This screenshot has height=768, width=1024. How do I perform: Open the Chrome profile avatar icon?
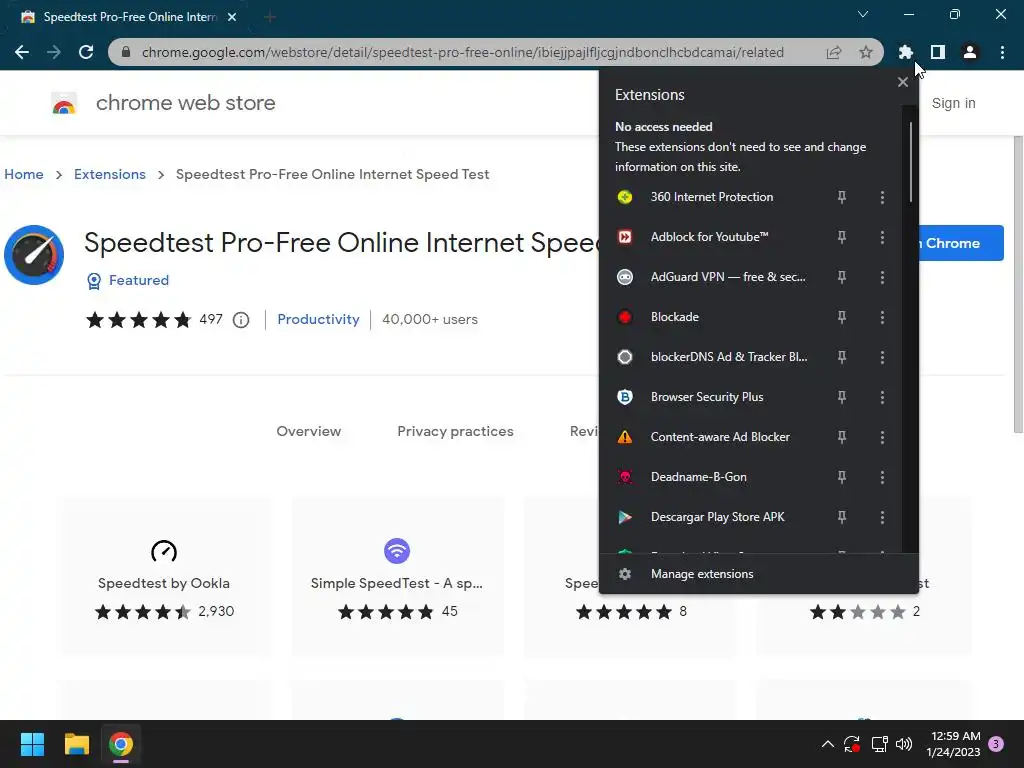970,52
